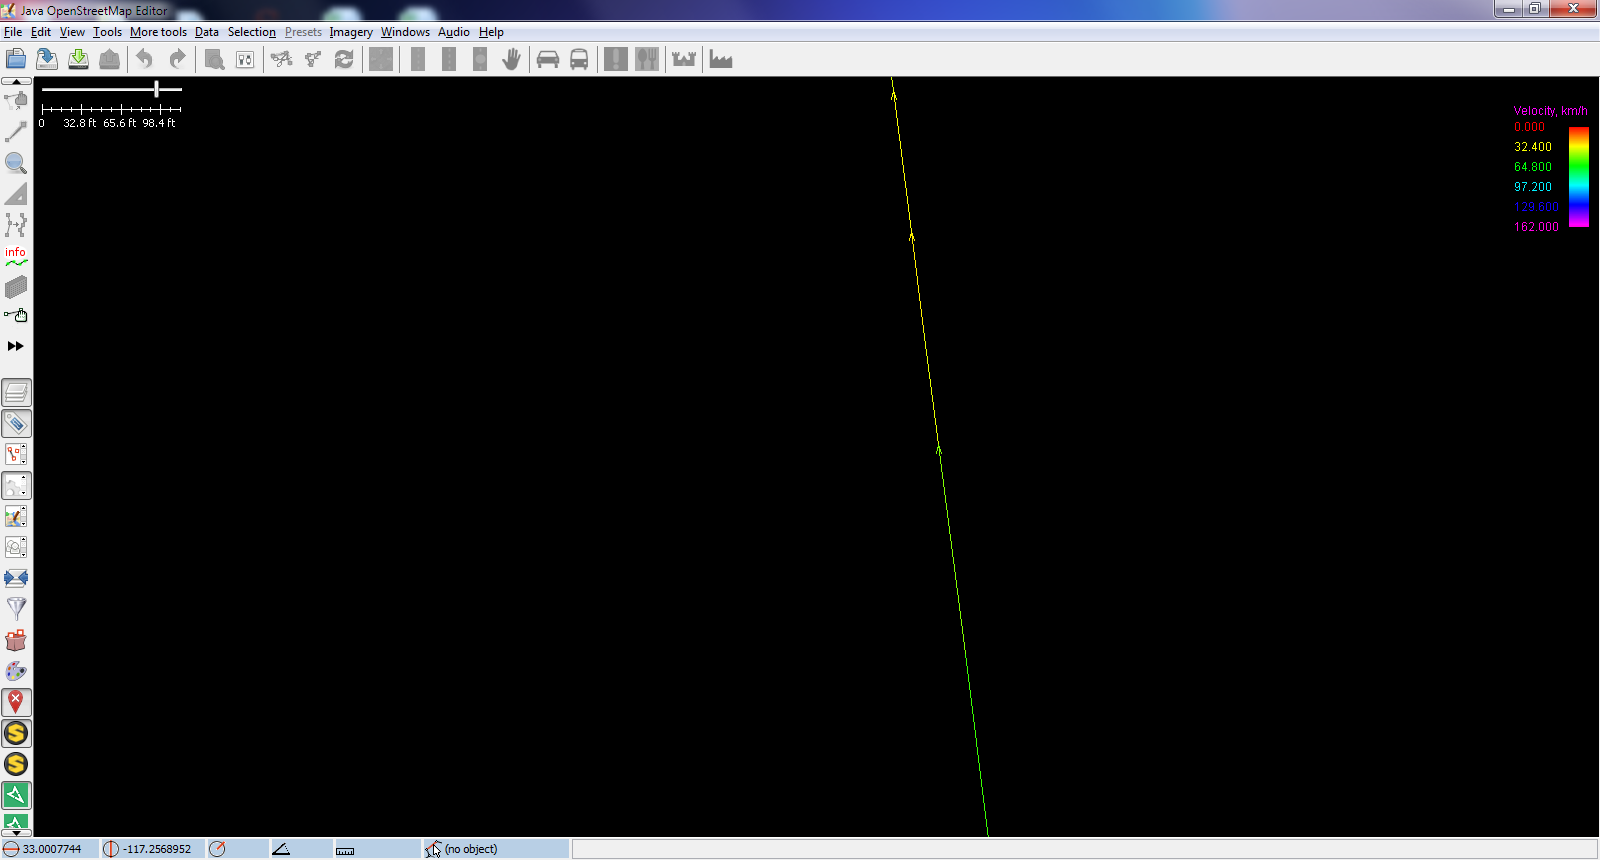Toggle the Layers panel button
1600x860 pixels.
pyautogui.click(x=16, y=393)
